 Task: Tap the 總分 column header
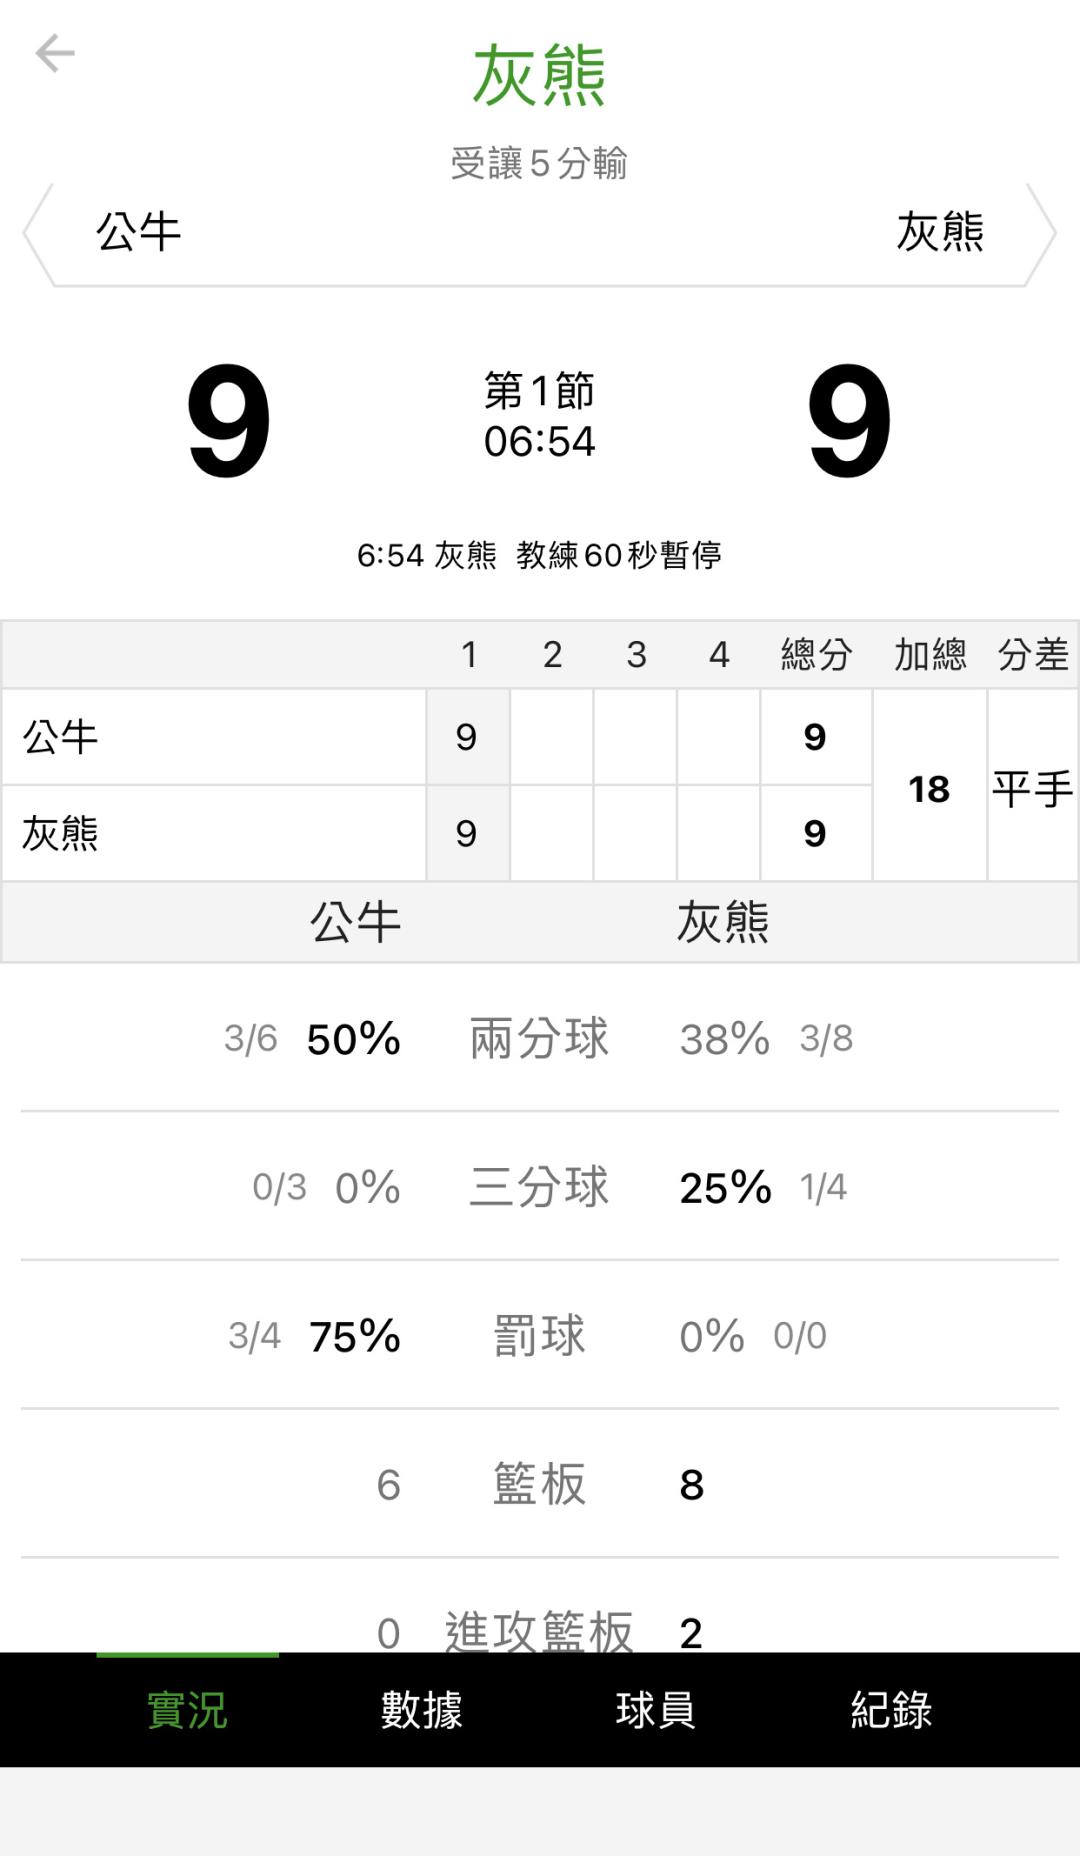(x=816, y=655)
